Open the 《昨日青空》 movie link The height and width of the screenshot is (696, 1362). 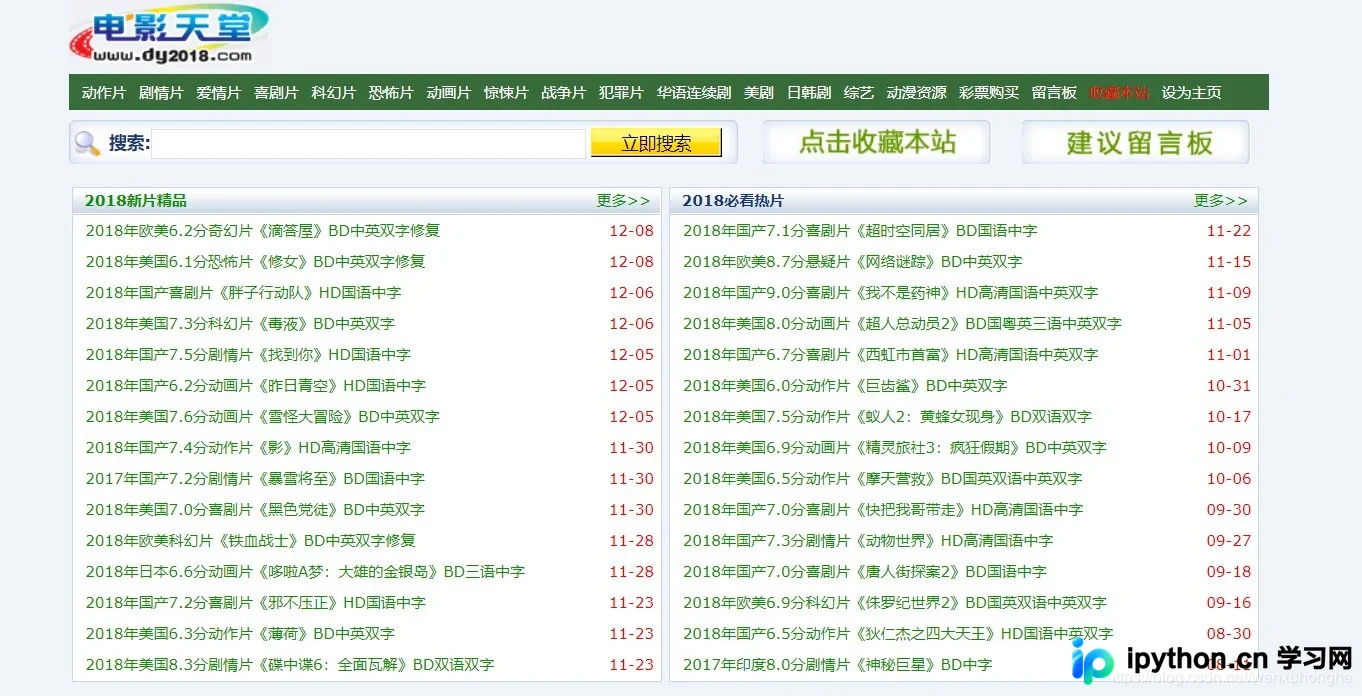pyautogui.click(x=256, y=386)
